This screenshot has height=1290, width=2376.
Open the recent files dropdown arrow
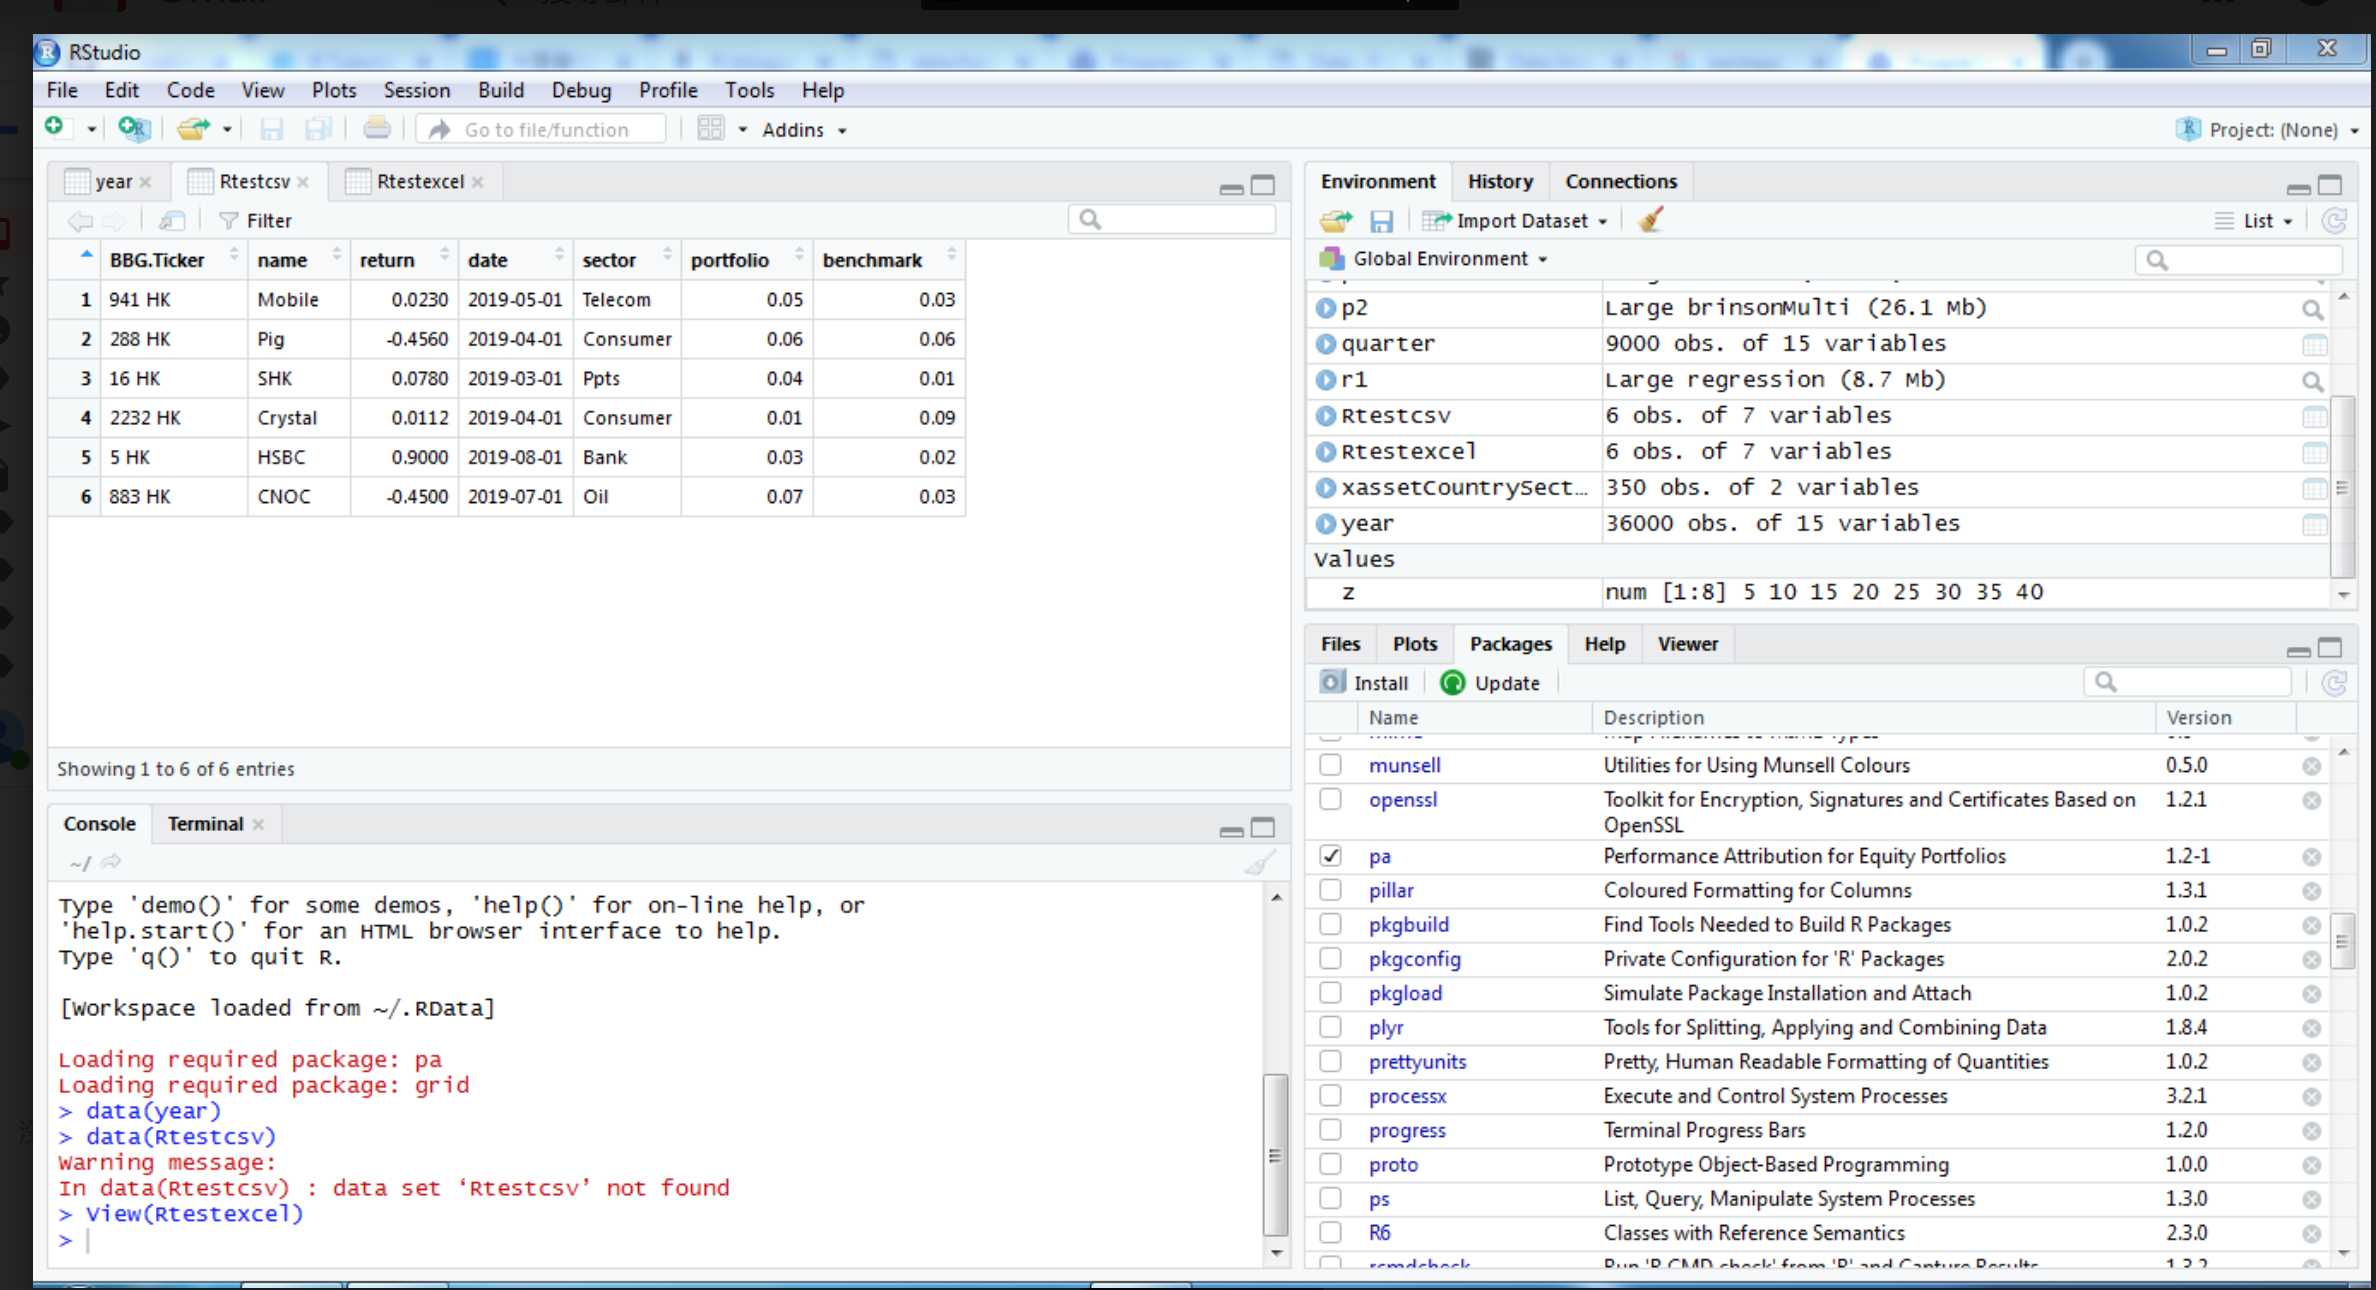pyautogui.click(x=227, y=130)
